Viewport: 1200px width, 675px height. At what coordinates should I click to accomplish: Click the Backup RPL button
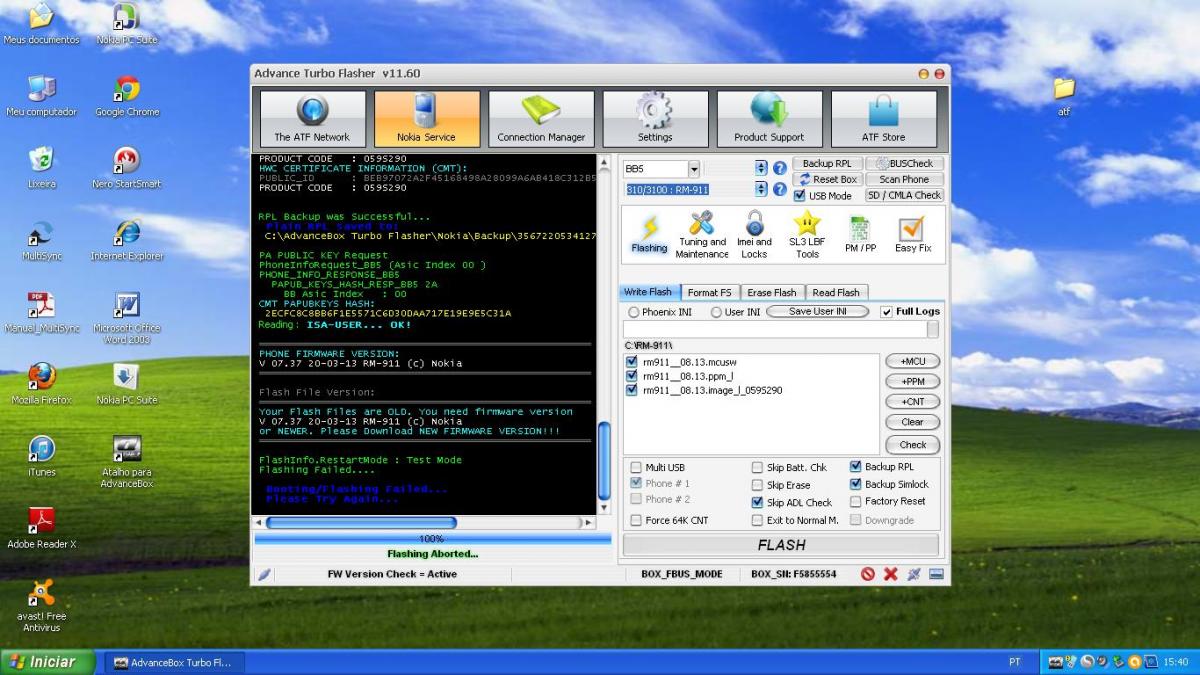[827, 163]
